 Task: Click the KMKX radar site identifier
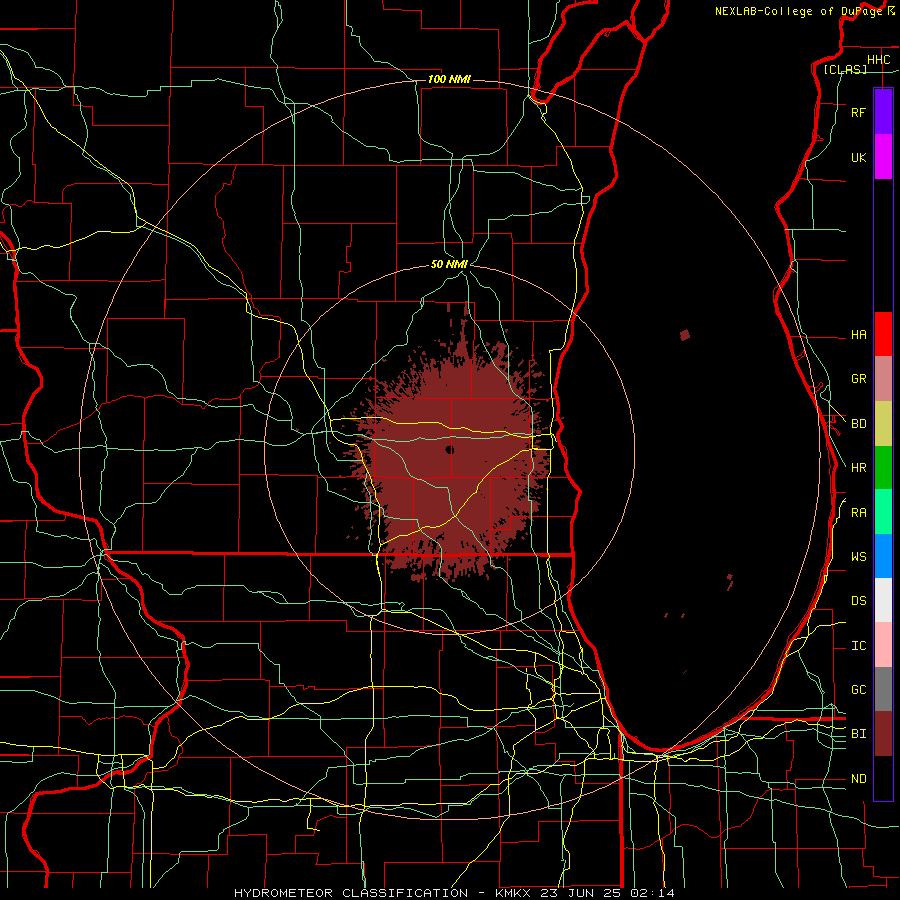click(x=513, y=893)
